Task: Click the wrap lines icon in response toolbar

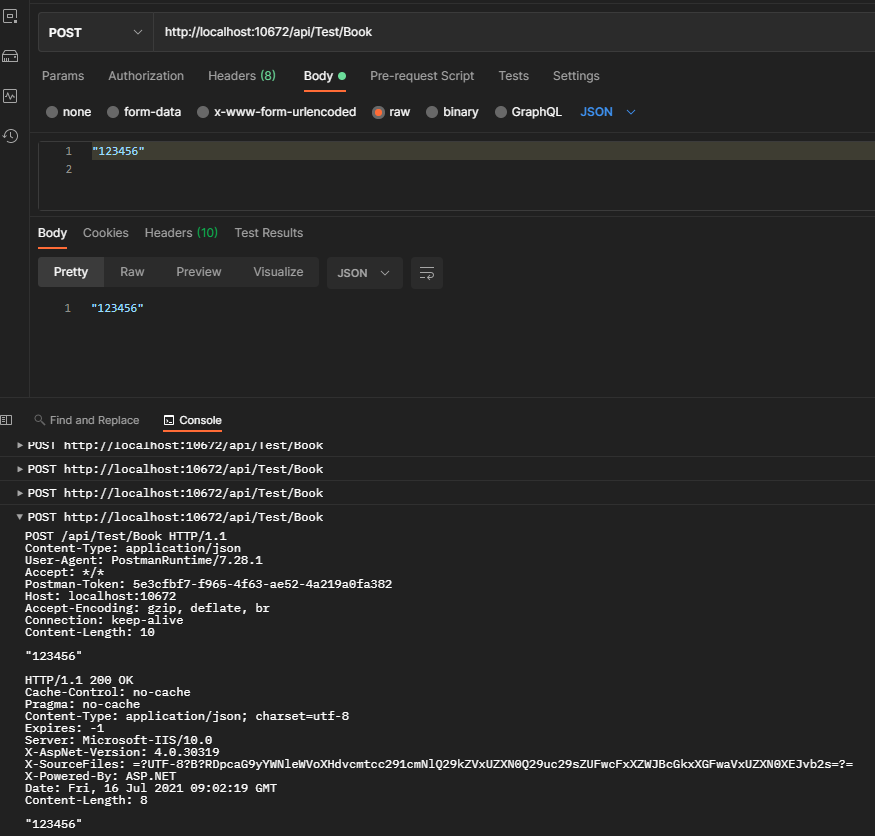Action: pos(427,273)
